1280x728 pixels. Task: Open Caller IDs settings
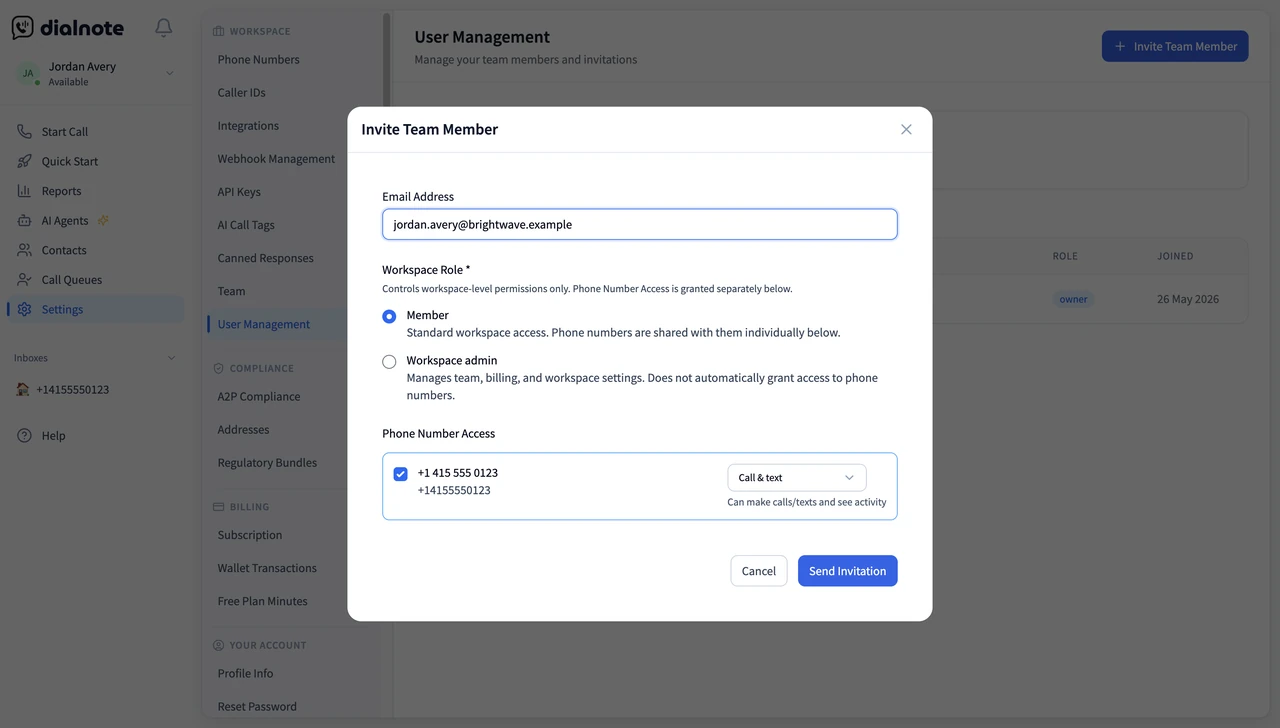coord(241,92)
